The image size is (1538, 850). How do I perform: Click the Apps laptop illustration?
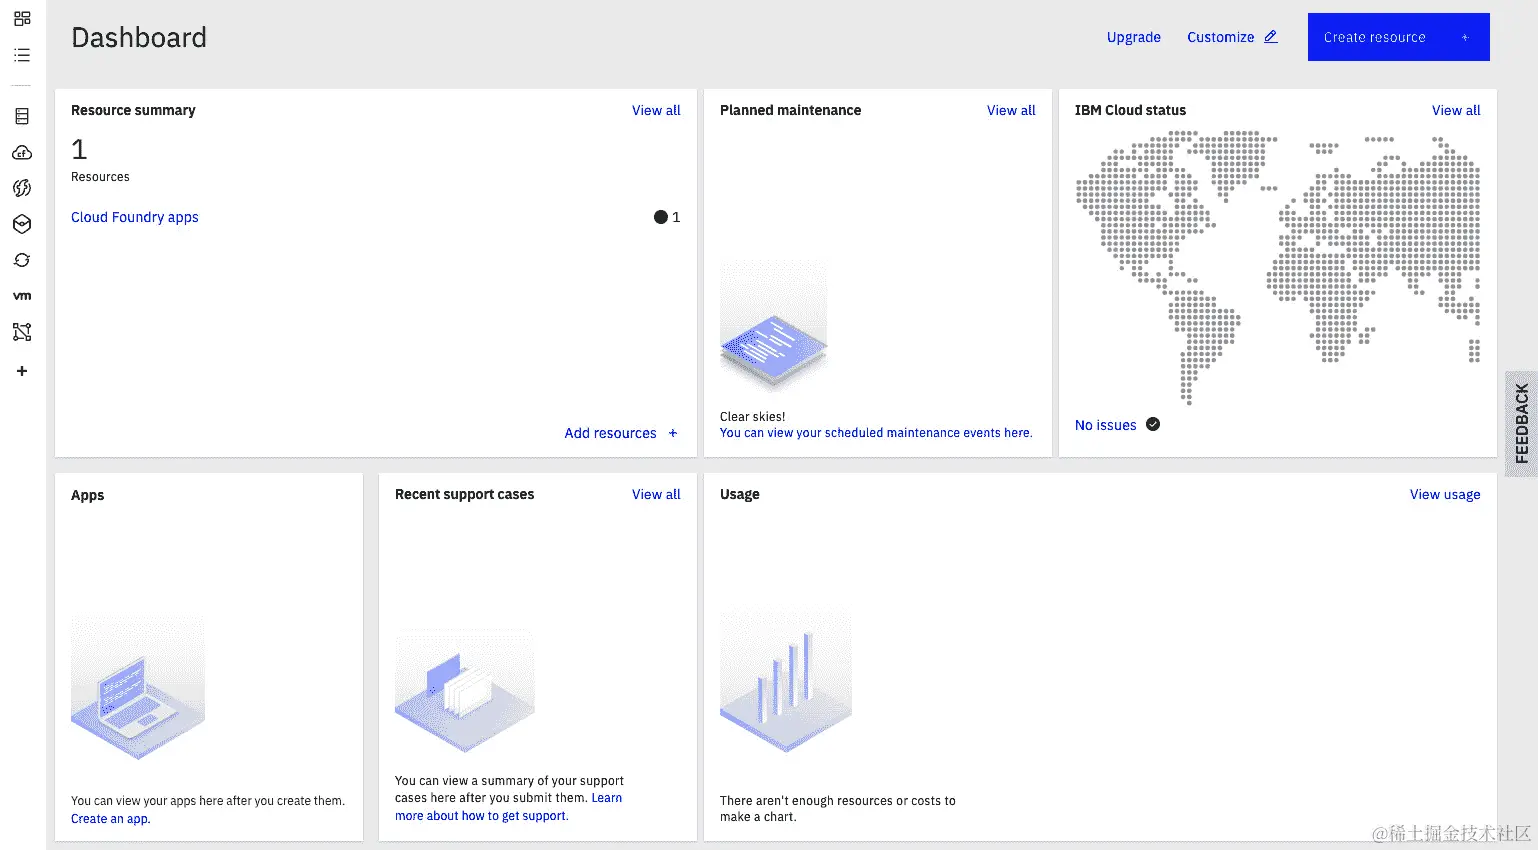tap(138, 688)
